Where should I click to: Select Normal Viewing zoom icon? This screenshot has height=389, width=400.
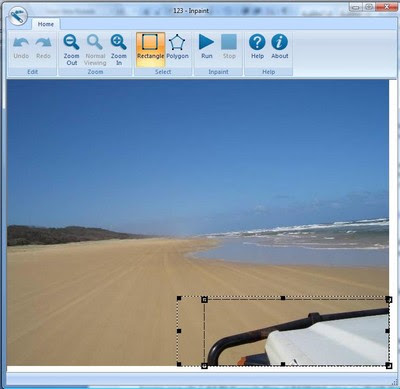pos(95,42)
